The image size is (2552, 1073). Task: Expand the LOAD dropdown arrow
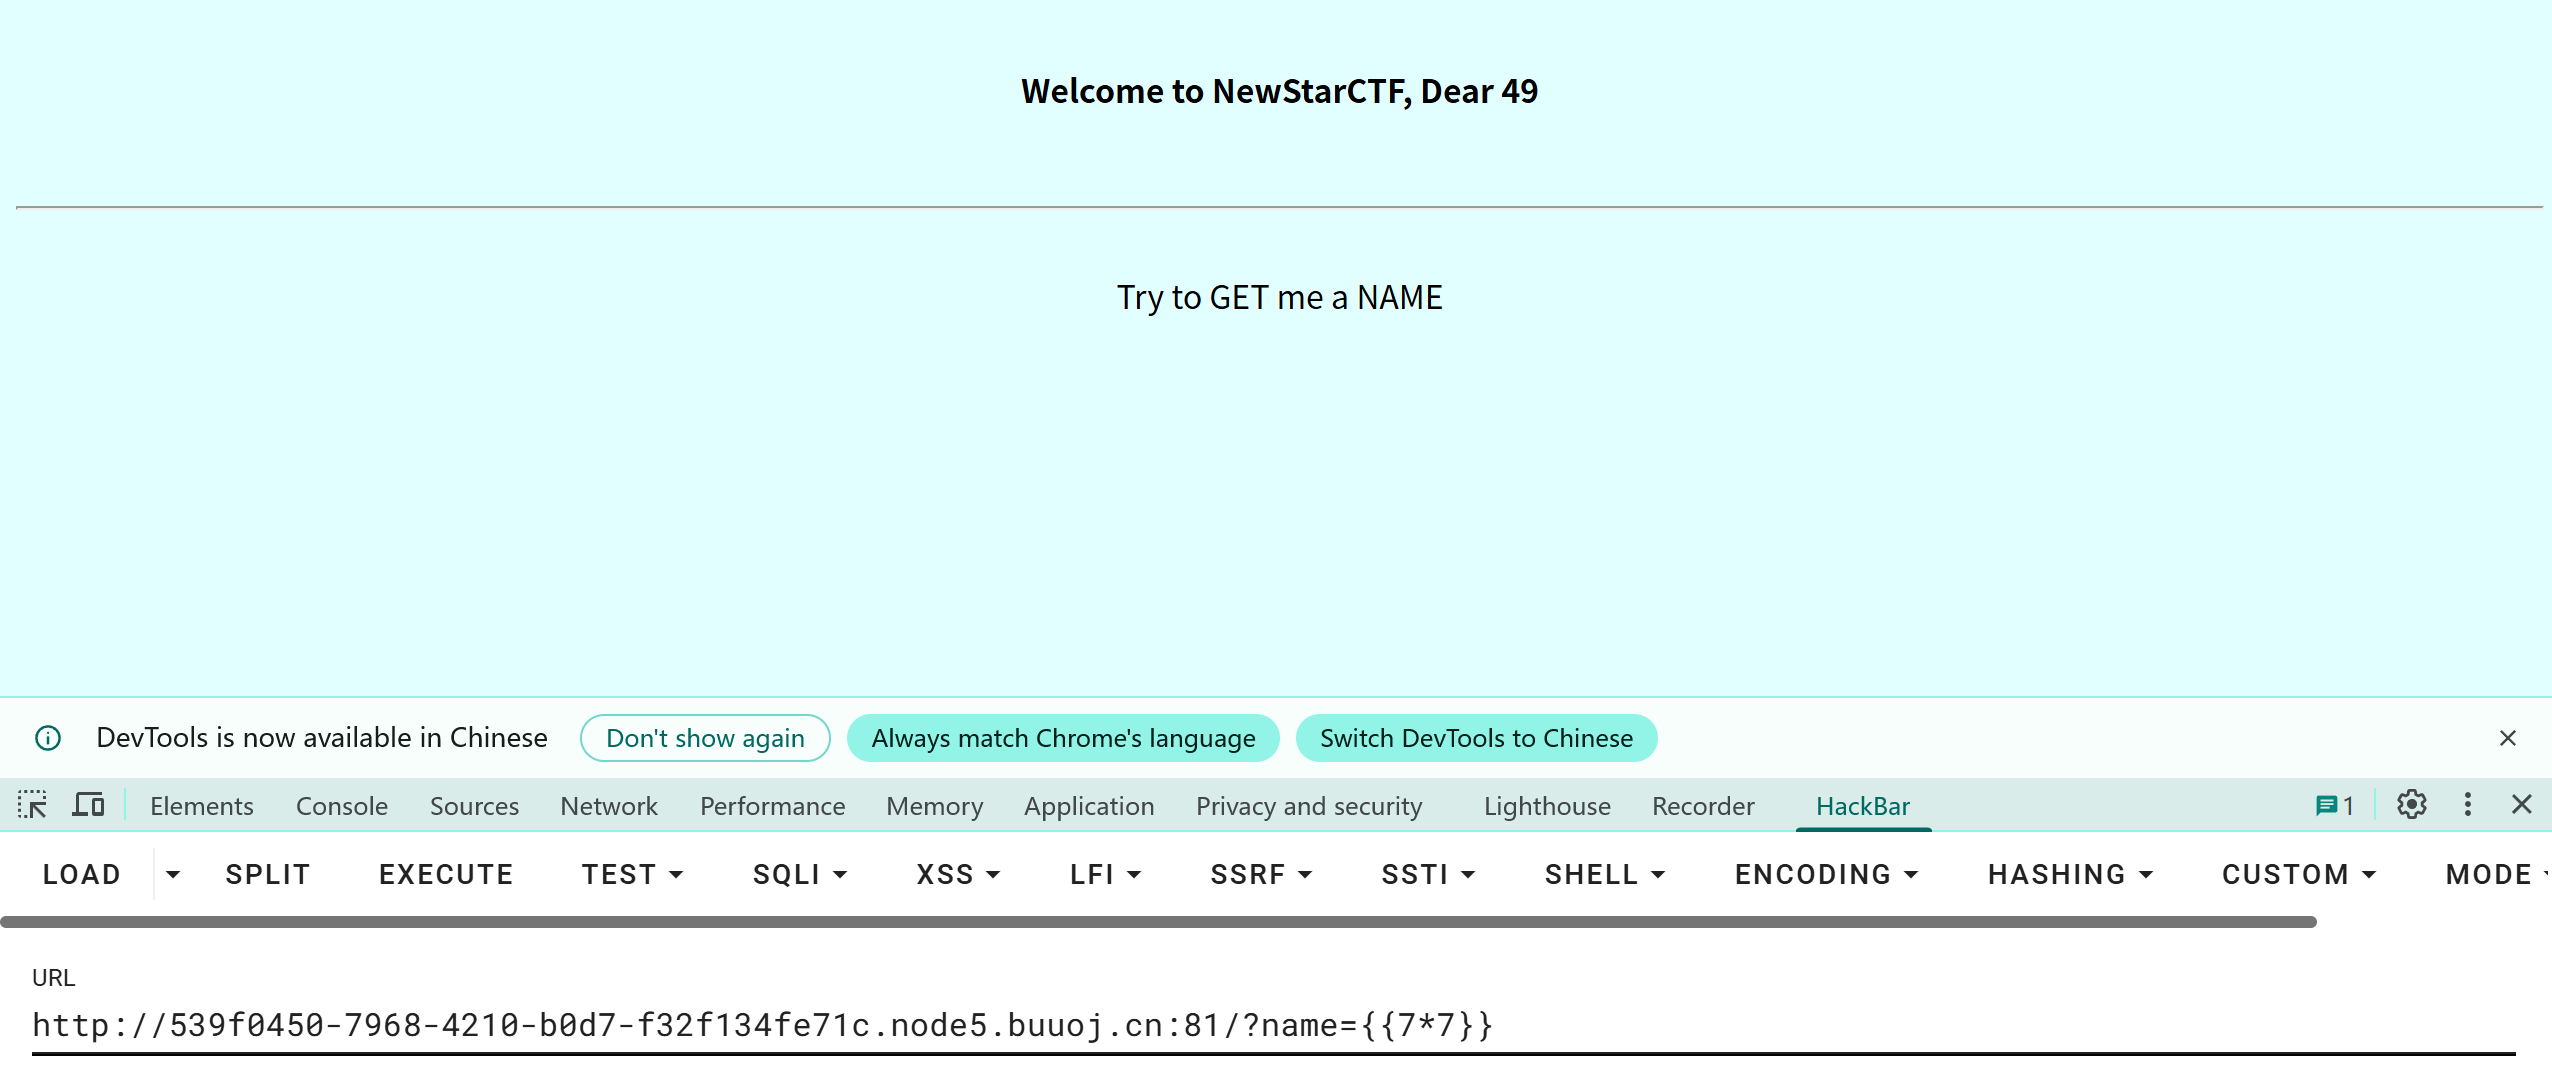tap(173, 874)
